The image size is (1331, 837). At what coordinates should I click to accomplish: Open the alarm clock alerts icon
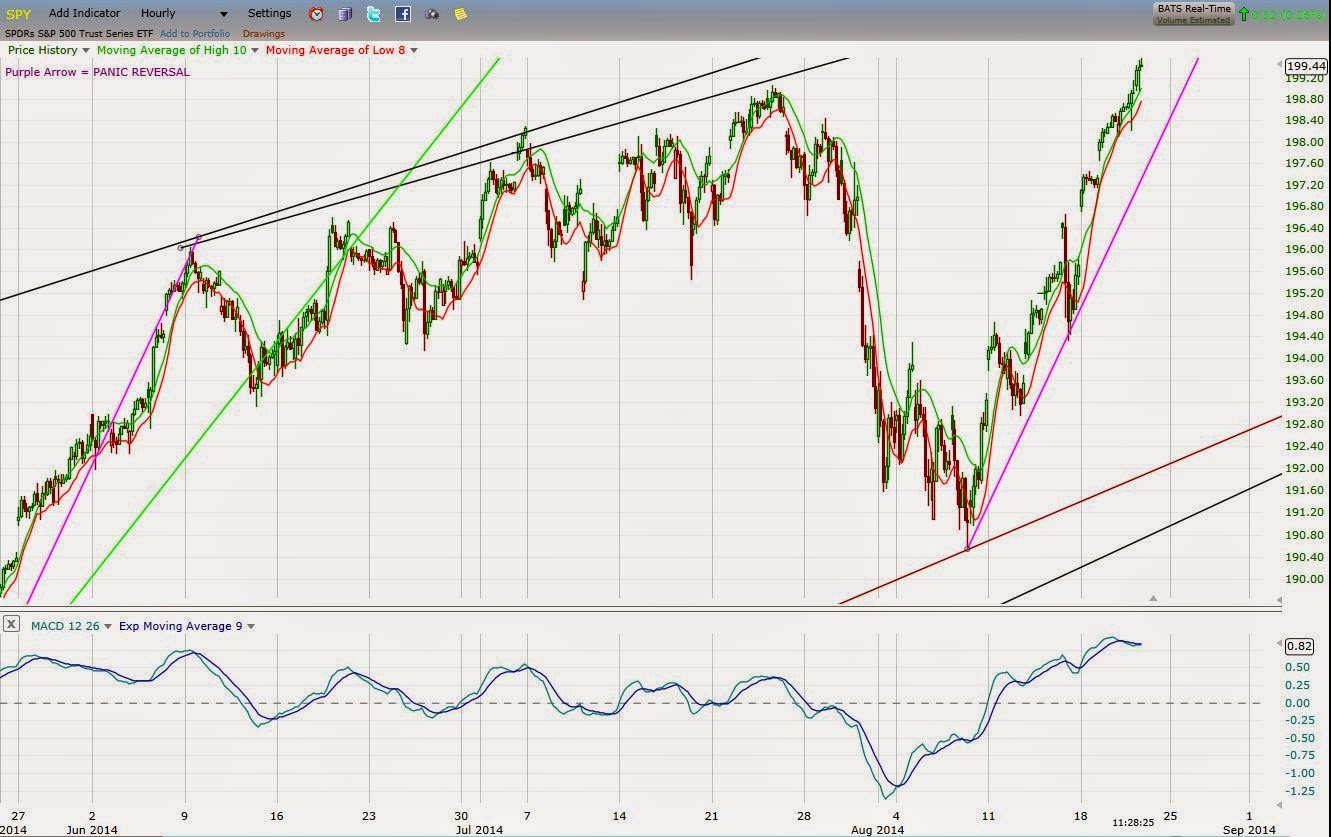(x=316, y=14)
